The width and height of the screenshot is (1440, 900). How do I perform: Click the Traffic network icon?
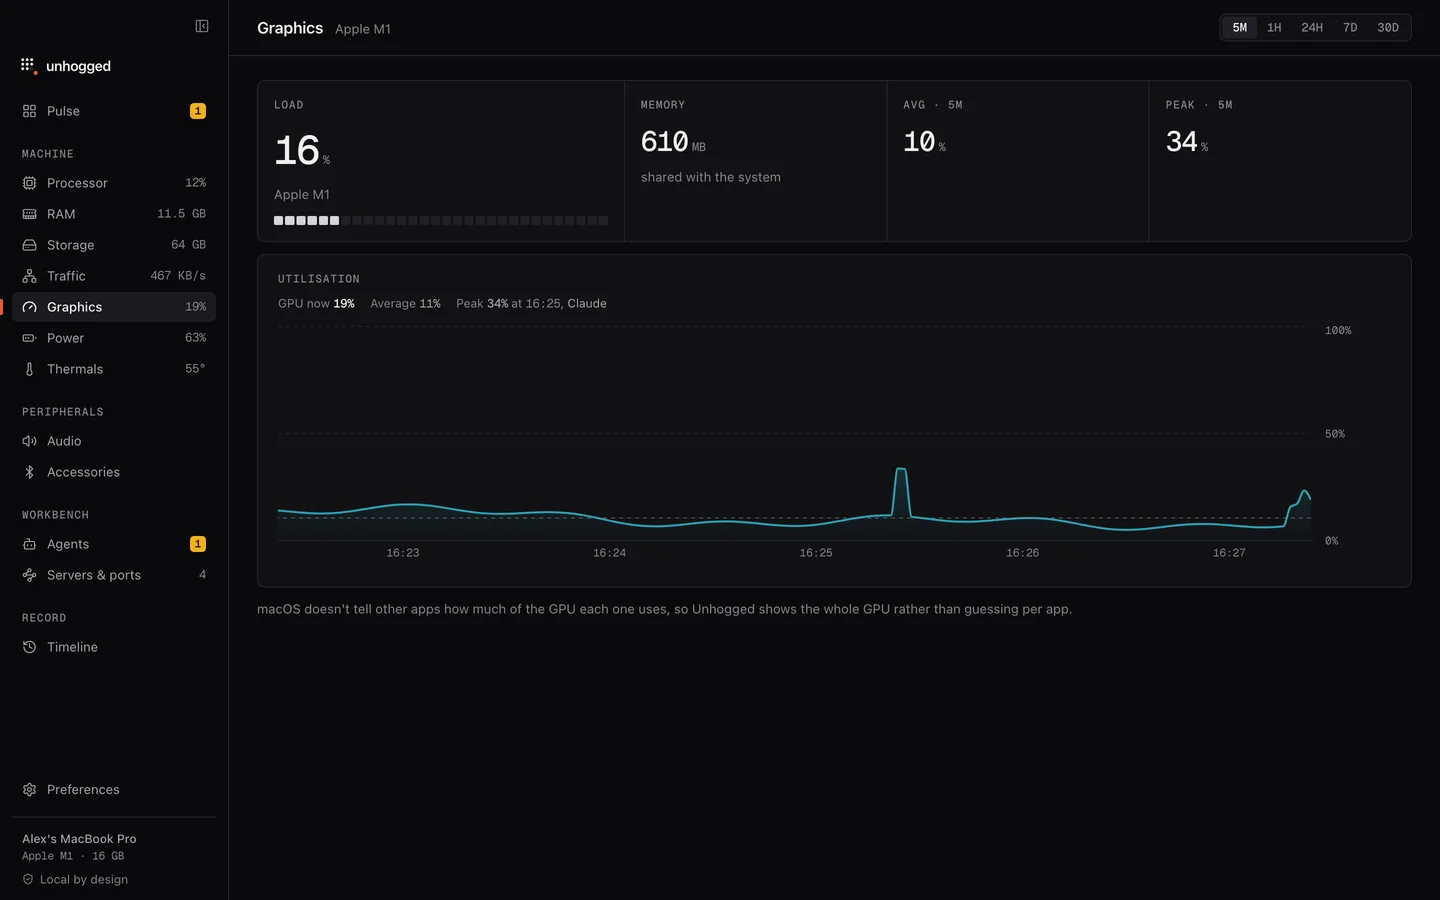(x=29, y=276)
